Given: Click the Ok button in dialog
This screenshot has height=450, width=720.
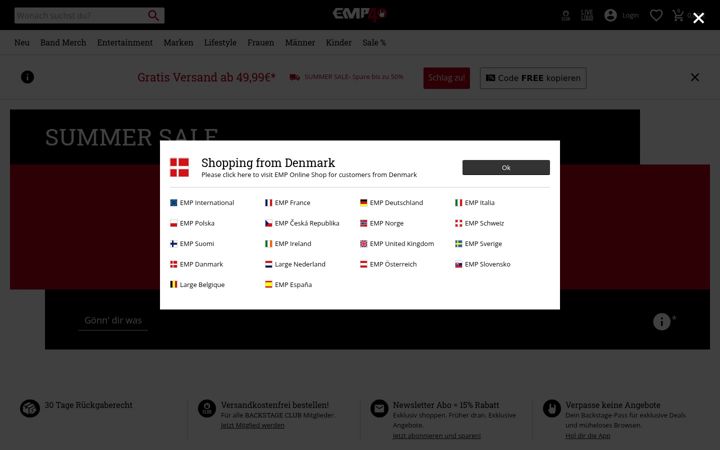Looking at the screenshot, I should (506, 168).
